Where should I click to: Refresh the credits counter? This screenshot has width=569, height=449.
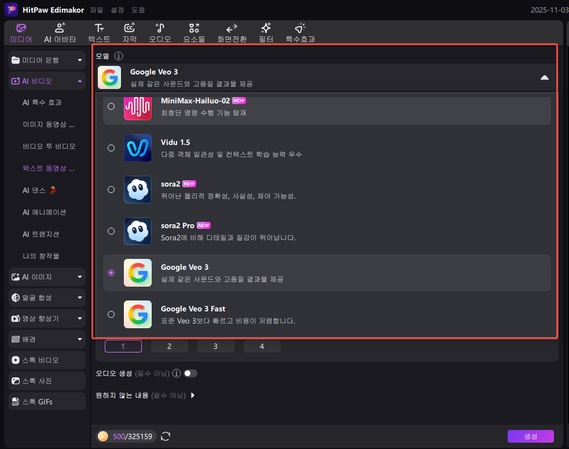tap(165, 436)
